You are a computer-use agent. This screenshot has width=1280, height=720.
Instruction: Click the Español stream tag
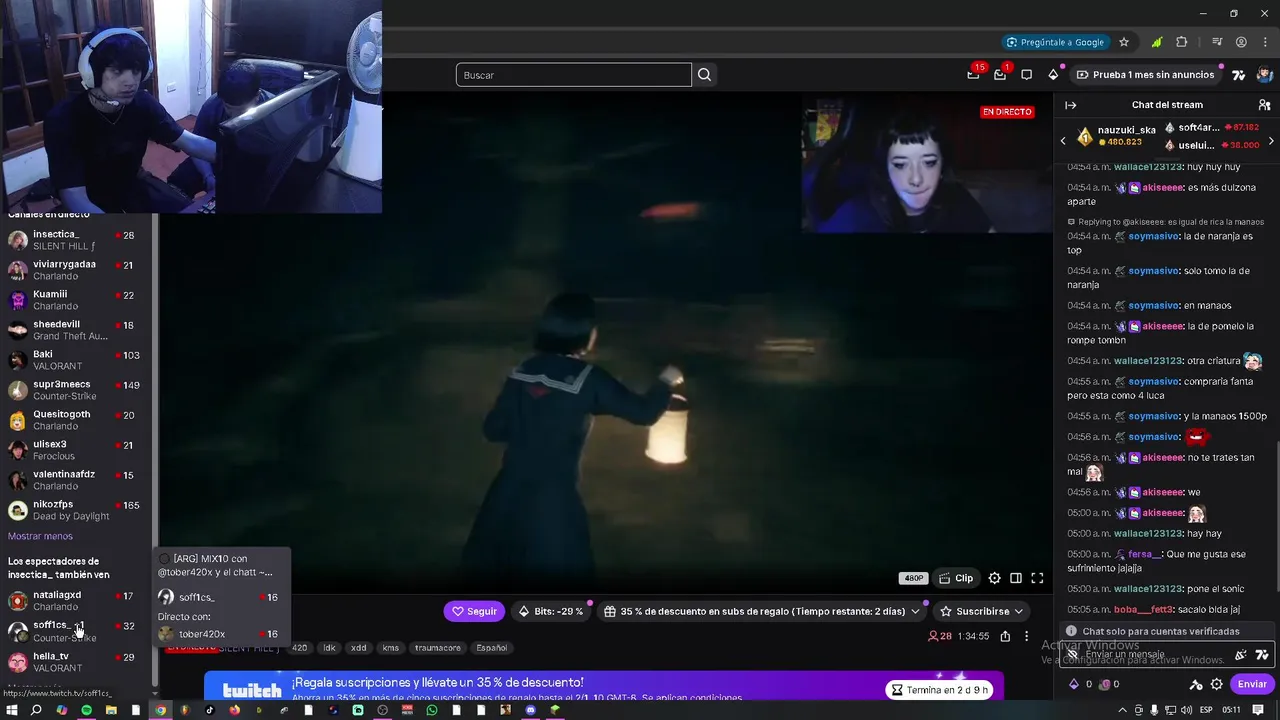coord(491,648)
